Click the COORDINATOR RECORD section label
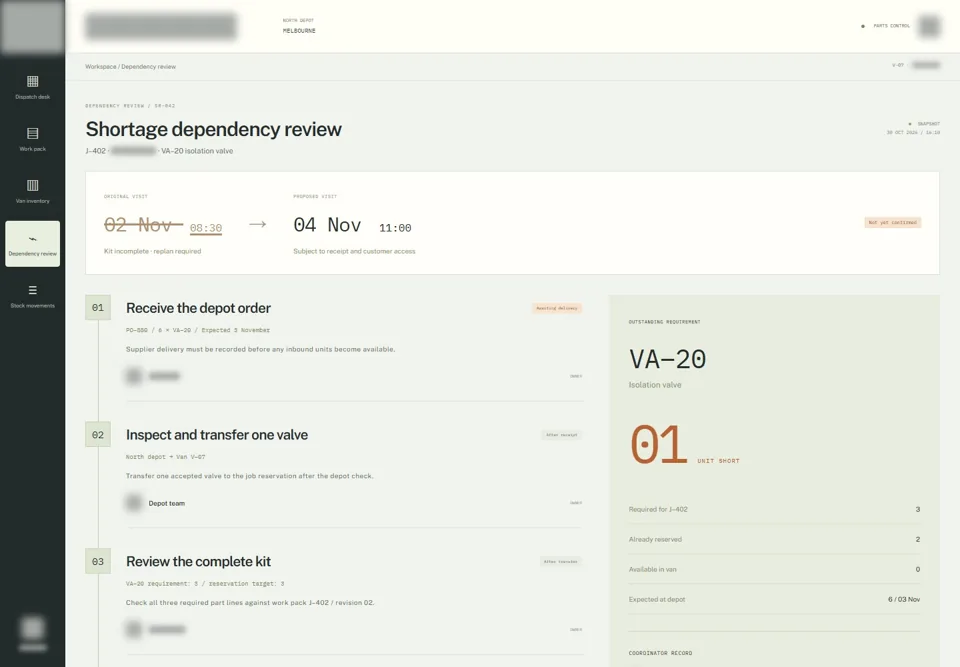The image size is (960, 667). (660, 653)
